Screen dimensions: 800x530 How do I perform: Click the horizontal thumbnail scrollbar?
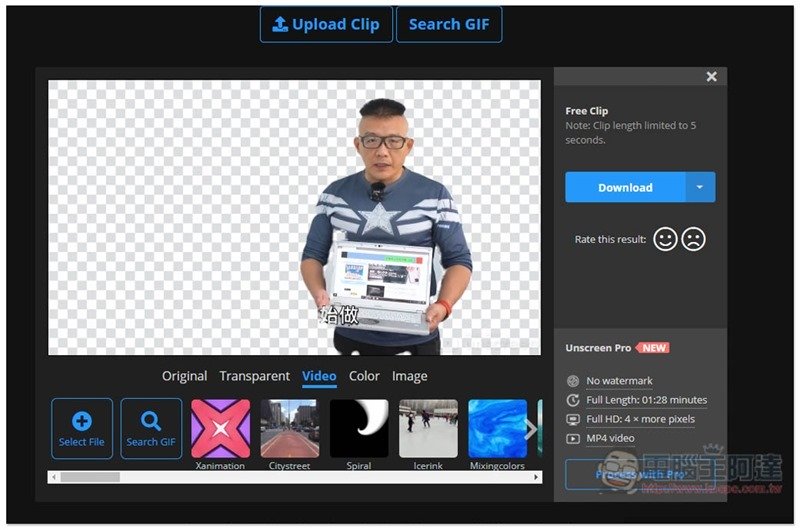90,477
